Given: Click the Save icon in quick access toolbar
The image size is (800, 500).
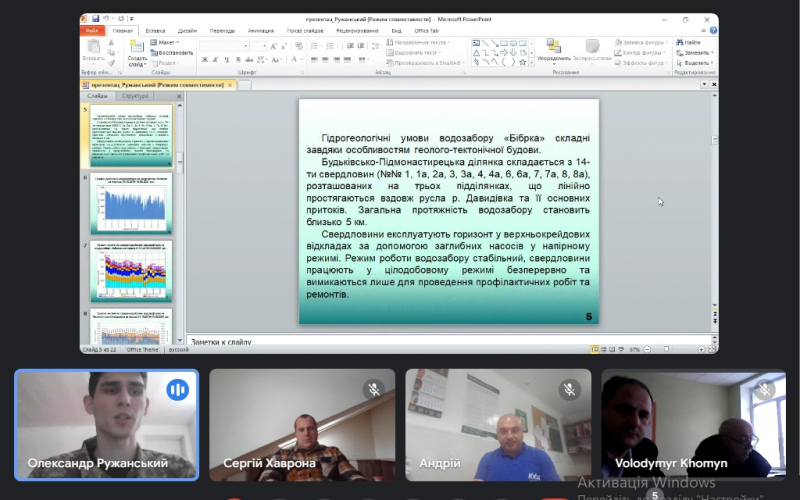Looking at the screenshot, I should point(95,19).
